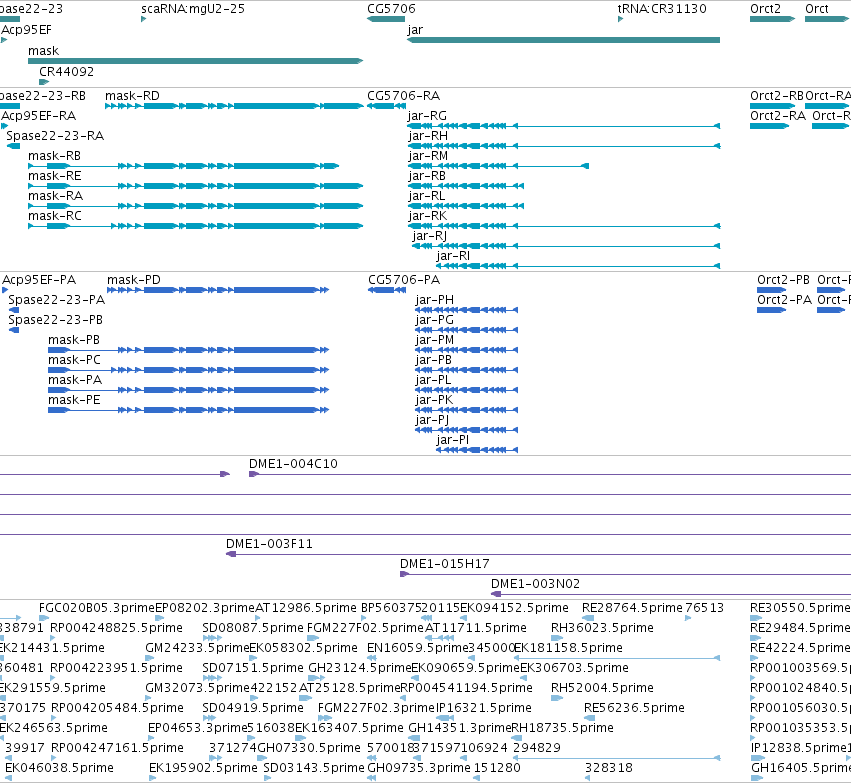Select the AT12986.5prime EST label
Viewport: 851px width, 783px height.
[x=306, y=608]
